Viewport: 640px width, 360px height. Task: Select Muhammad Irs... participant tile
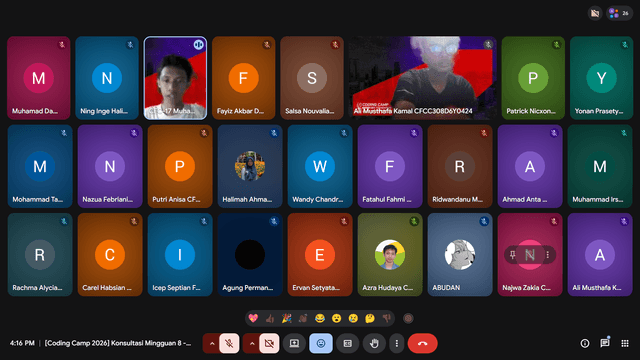point(600,166)
